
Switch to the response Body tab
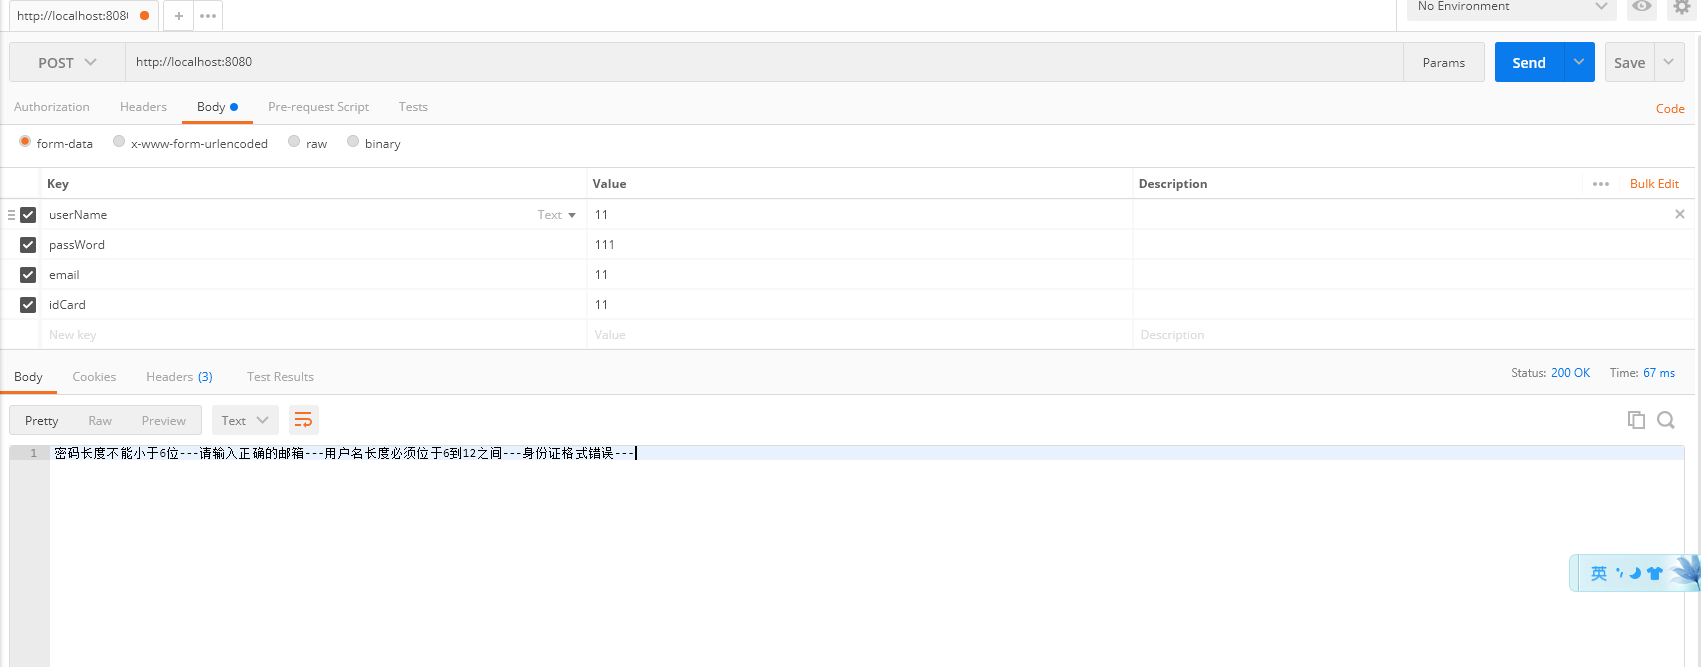28,377
